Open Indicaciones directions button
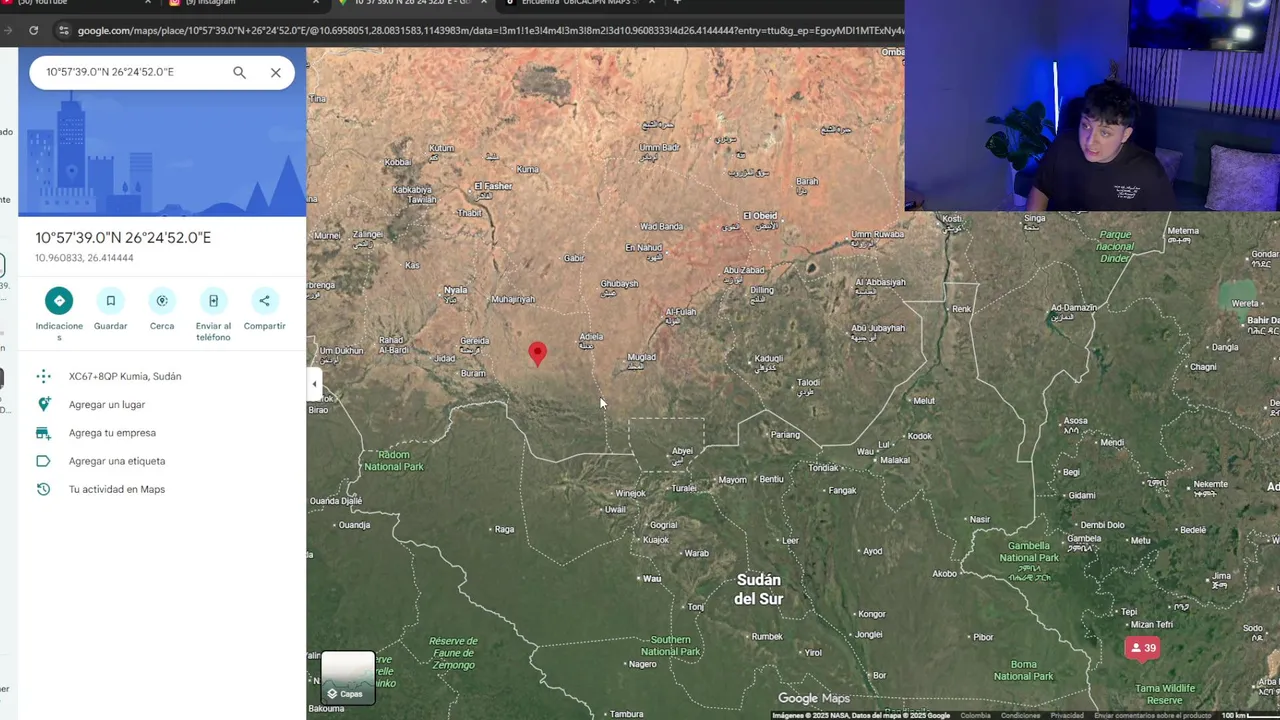The width and height of the screenshot is (1280, 720). (59, 301)
